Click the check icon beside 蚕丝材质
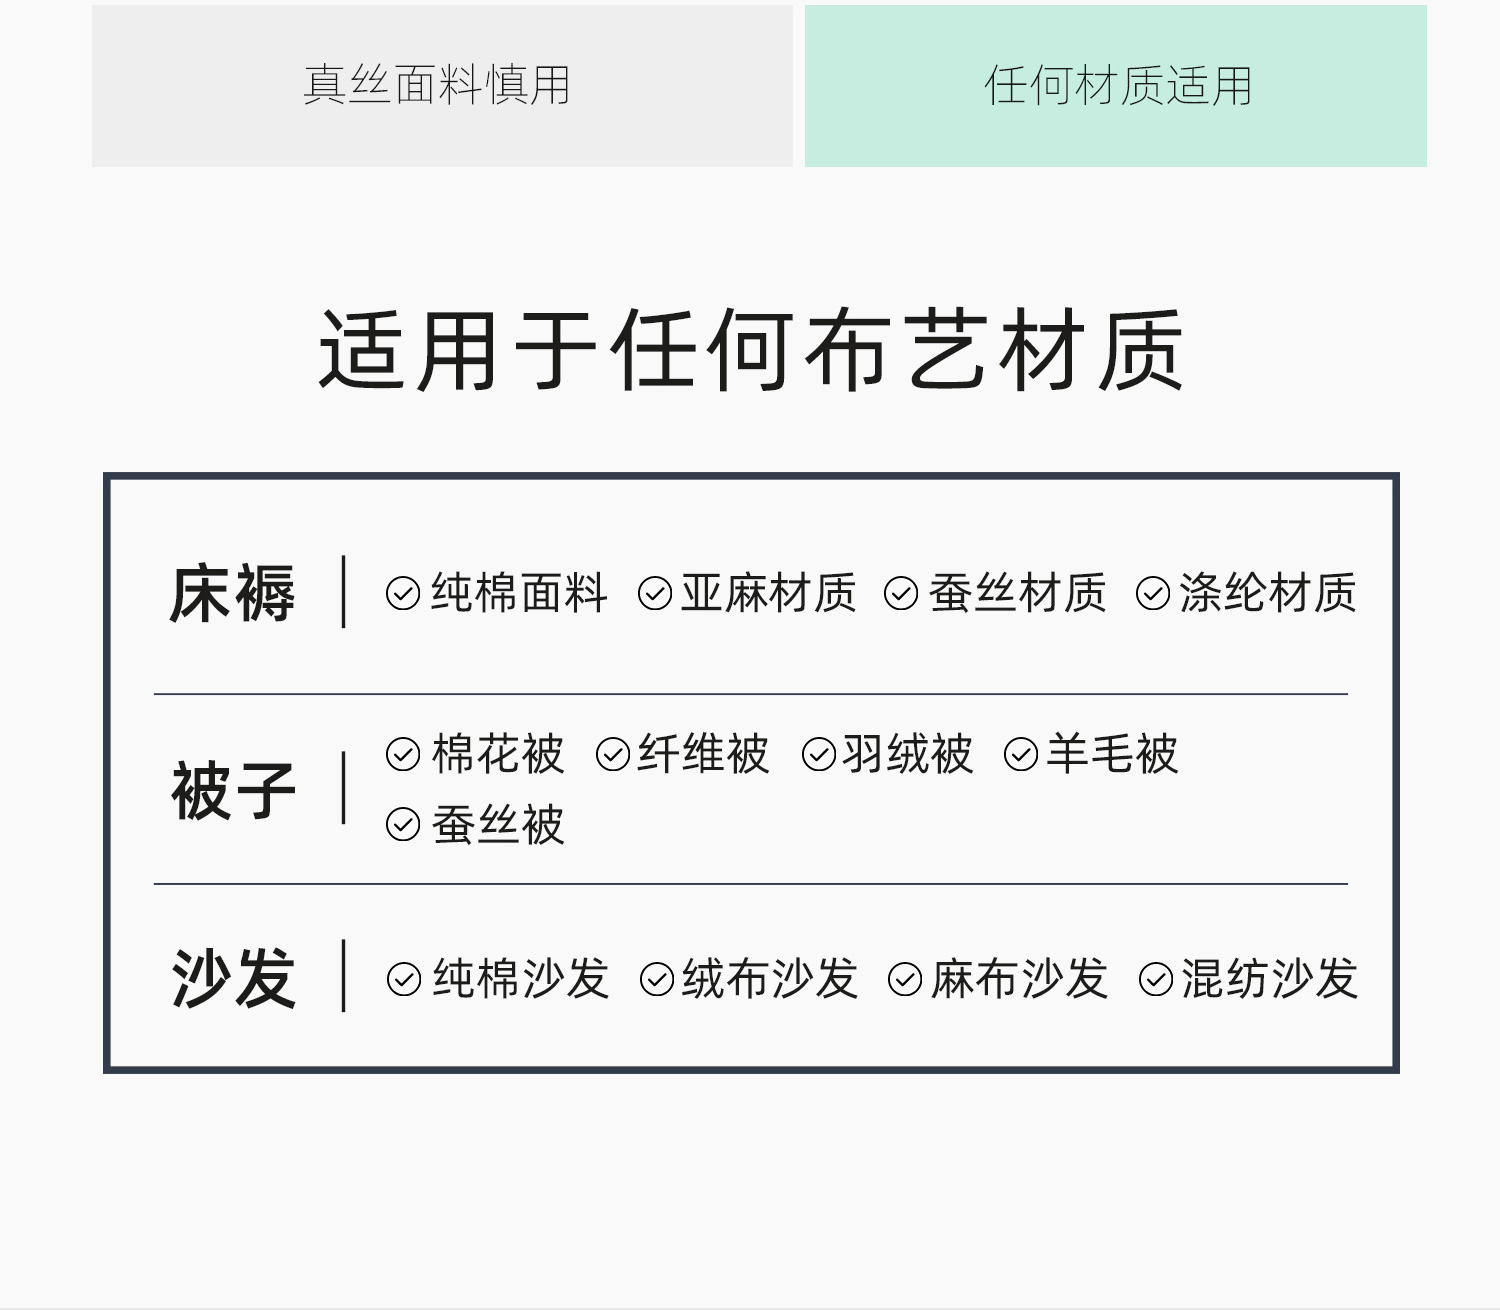The width and height of the screenshot is (1500, 1310). click(901, 594)
